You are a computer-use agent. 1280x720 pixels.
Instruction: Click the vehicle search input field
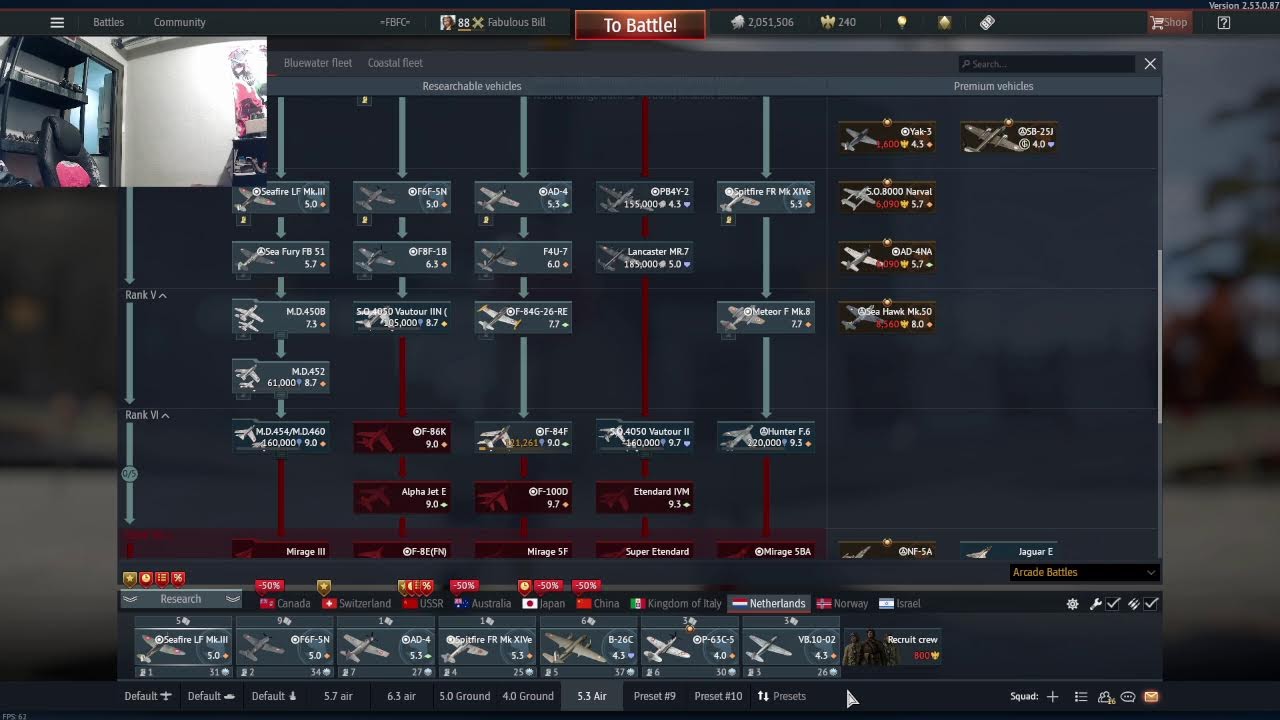tap(1046, 64)
